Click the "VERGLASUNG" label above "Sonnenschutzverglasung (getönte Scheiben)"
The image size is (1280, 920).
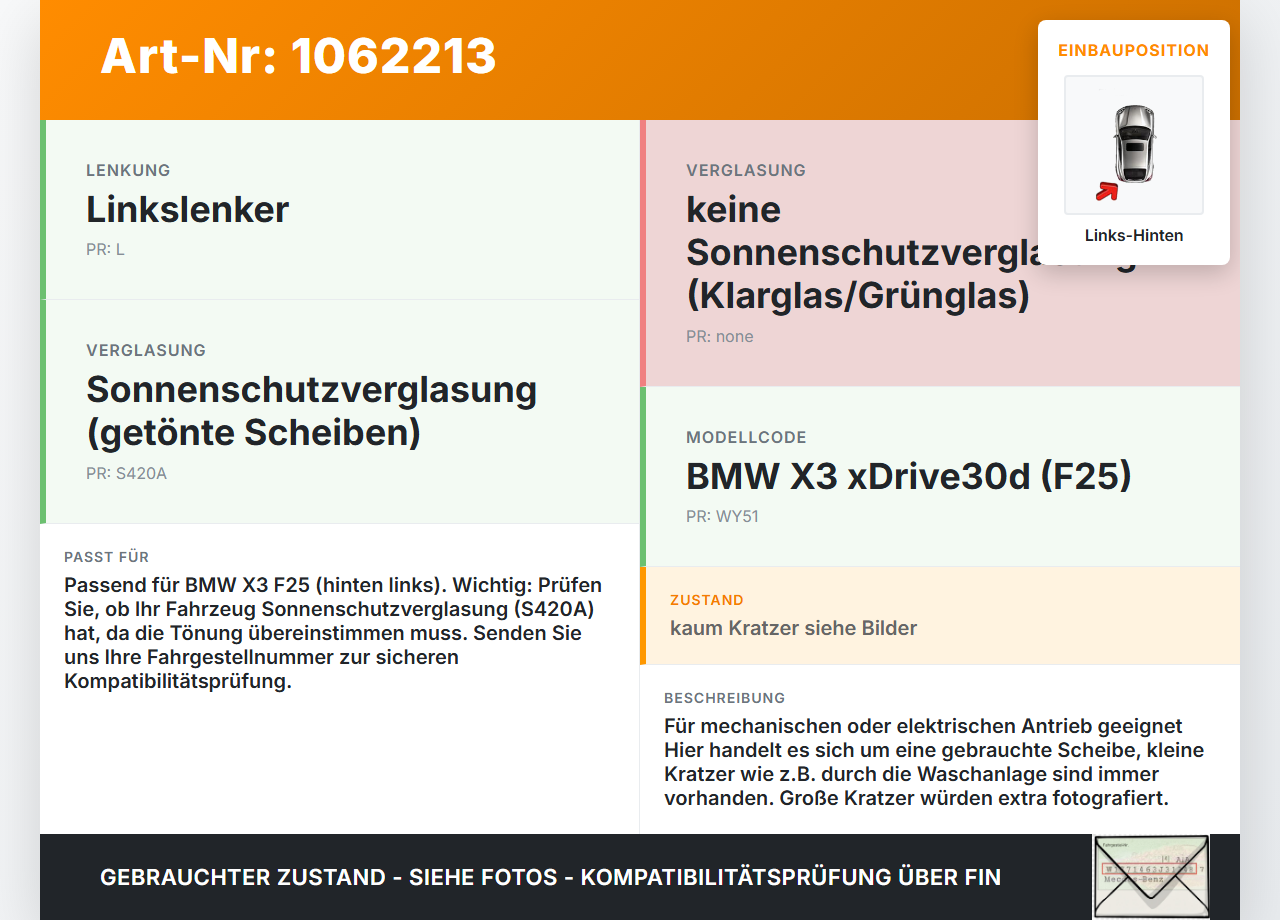[146, 350]
